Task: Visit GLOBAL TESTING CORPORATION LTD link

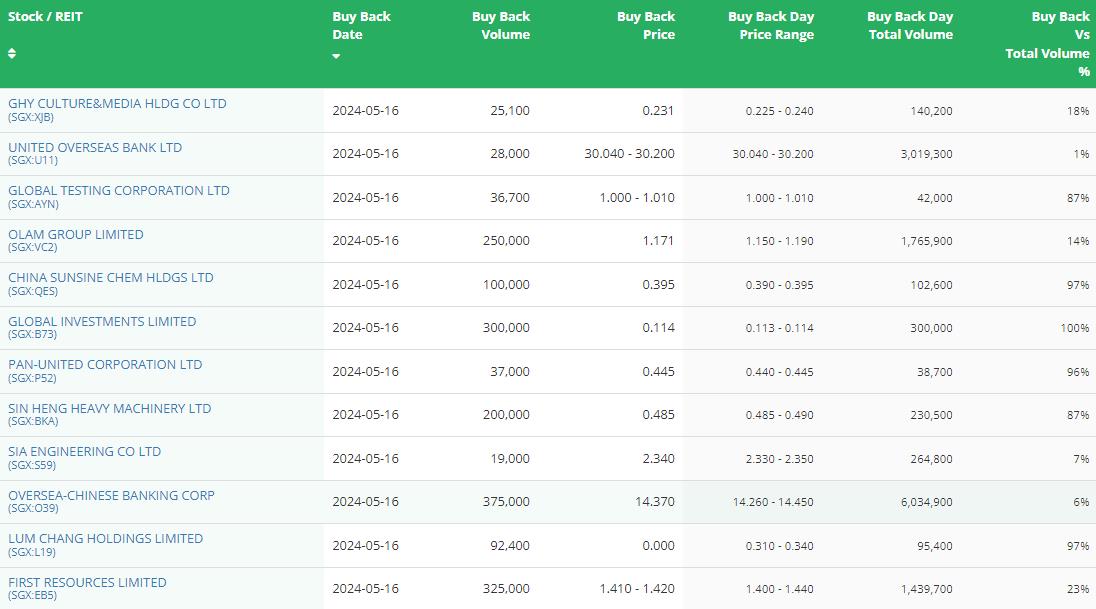Action: pyautogui.click(x=119, y=190)
